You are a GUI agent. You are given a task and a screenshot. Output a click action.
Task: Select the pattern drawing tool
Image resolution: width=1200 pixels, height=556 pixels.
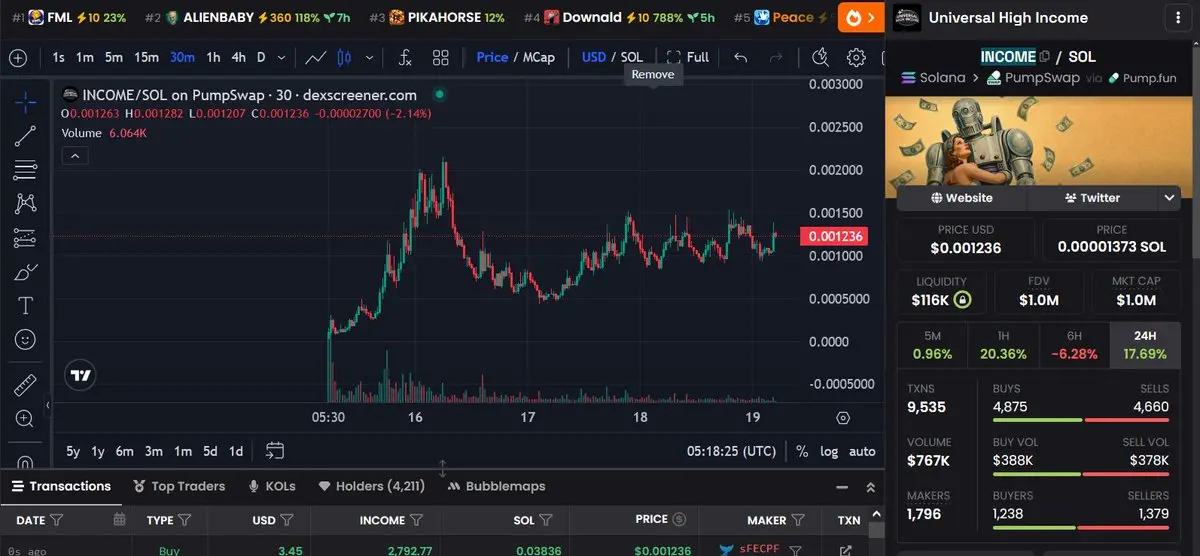(x=26, y=204)
